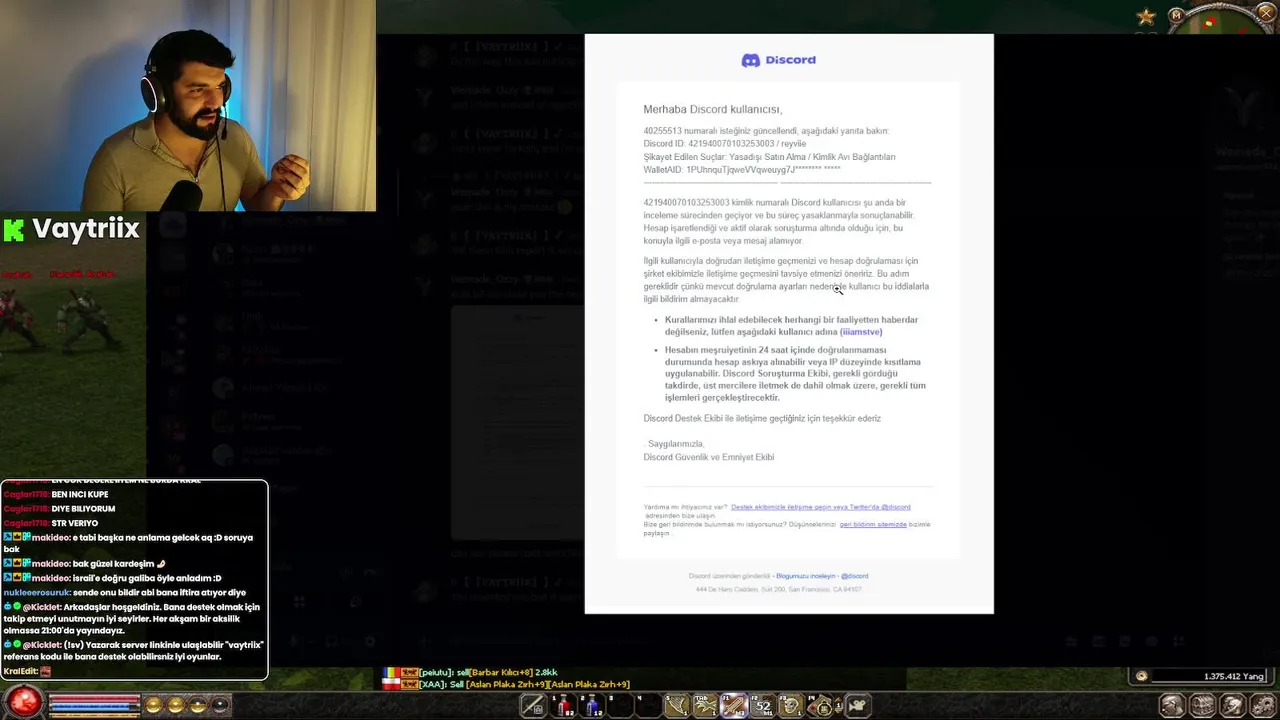The width and height of the screenshot is (1280, 720).
Task: Click the '1.375.412 Yang' currency value
Action: point(1235,676)
